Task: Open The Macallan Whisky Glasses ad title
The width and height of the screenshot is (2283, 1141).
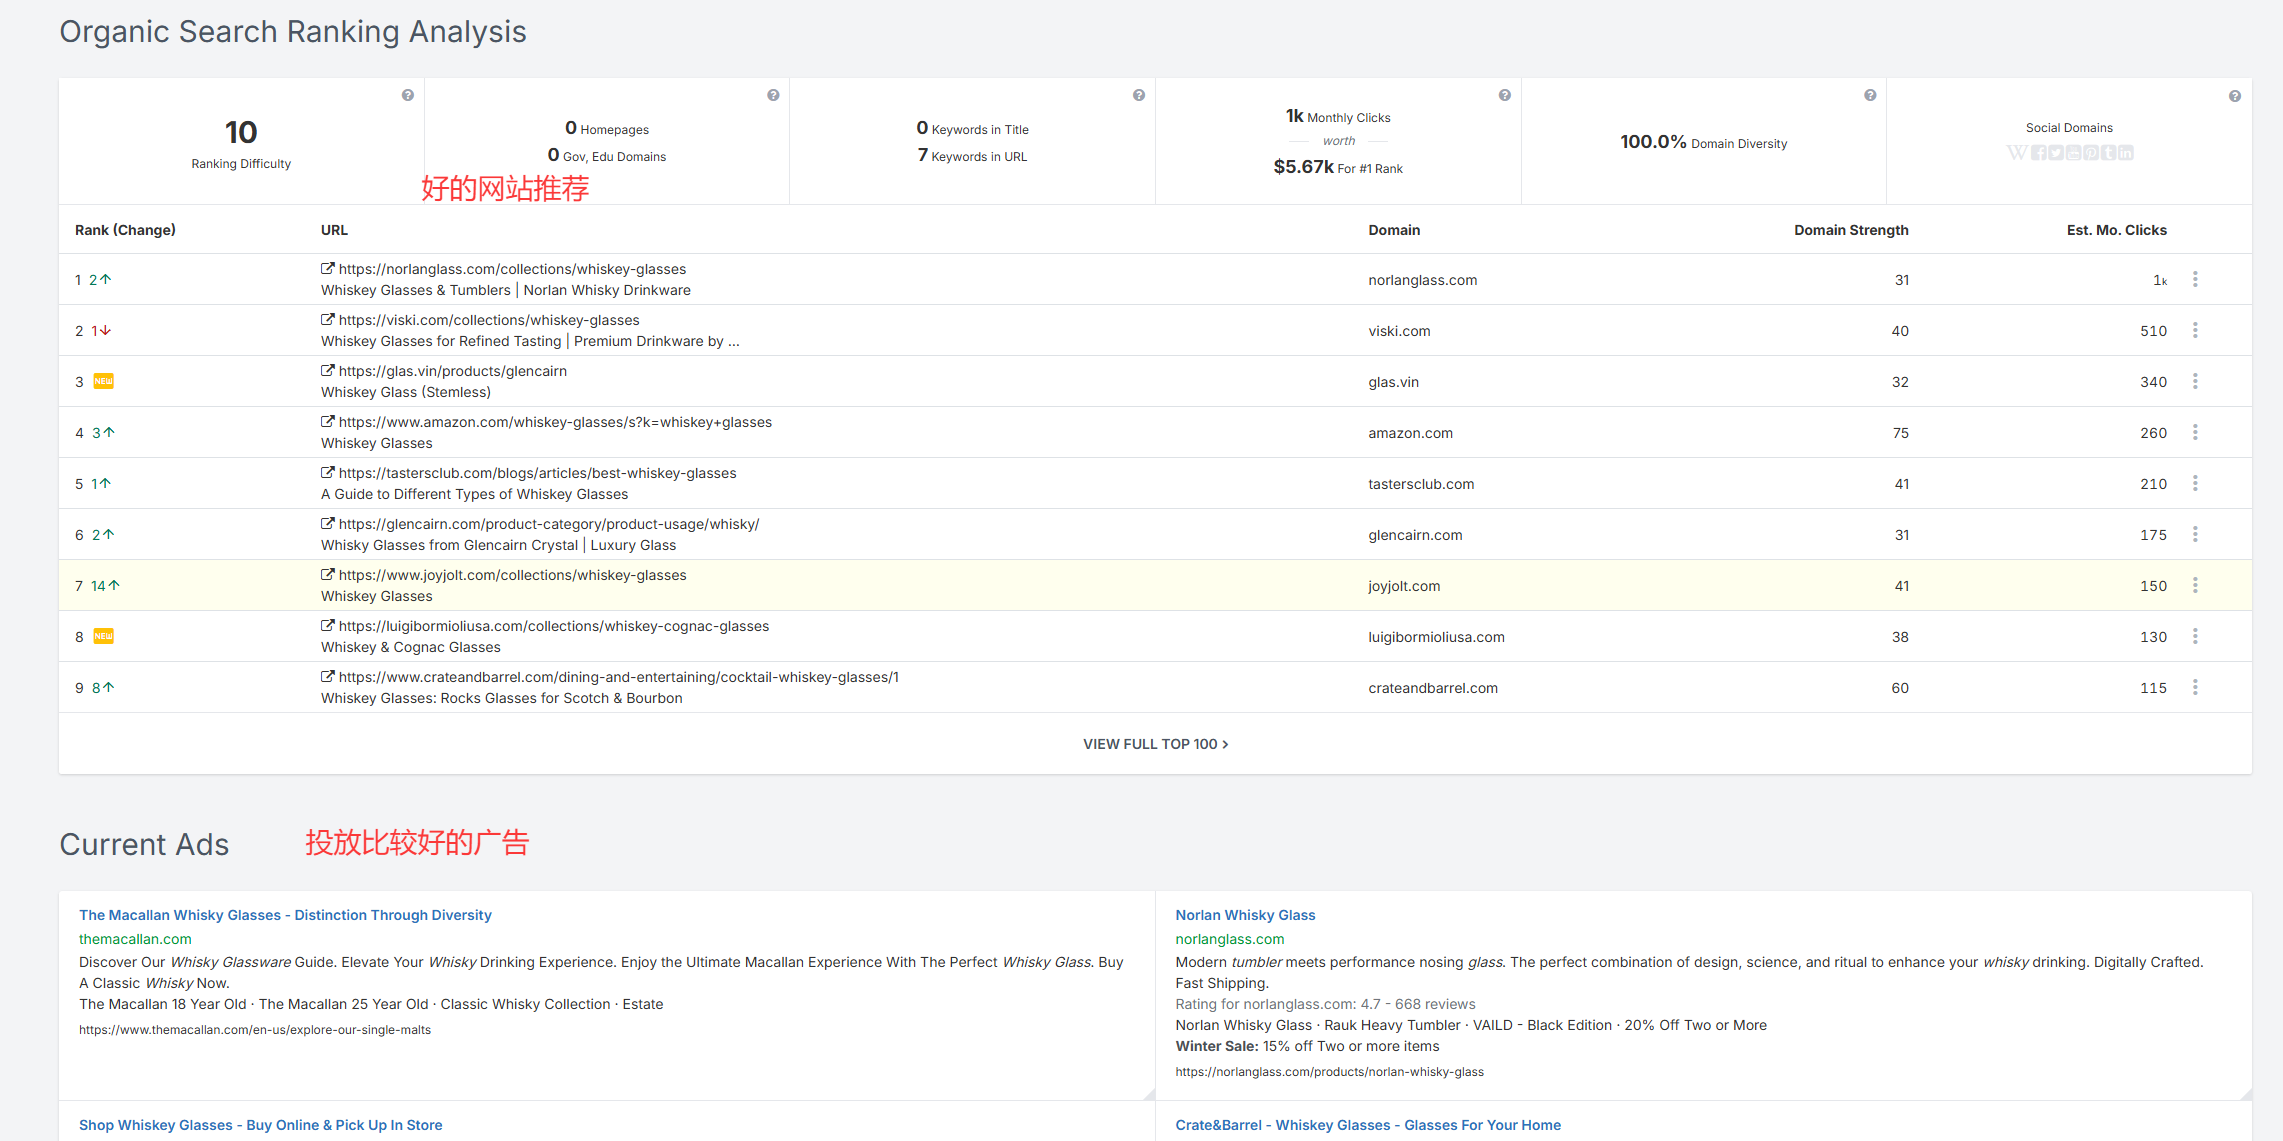Action: (285, 915)
